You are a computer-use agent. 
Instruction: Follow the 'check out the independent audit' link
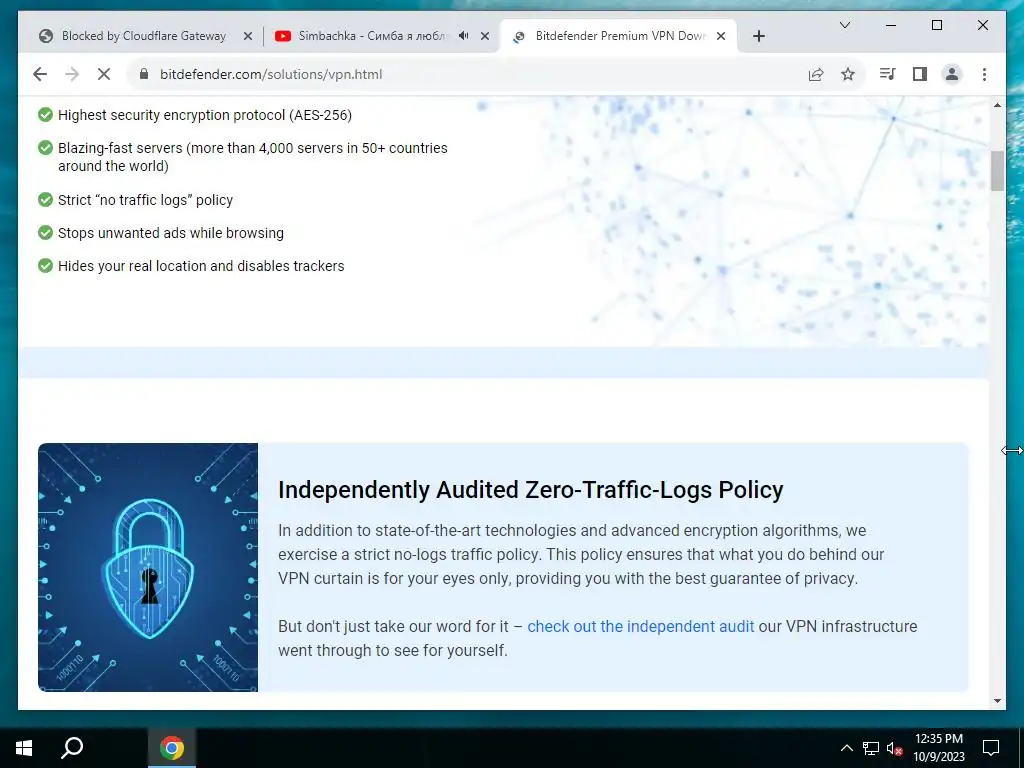coord(641,626)
